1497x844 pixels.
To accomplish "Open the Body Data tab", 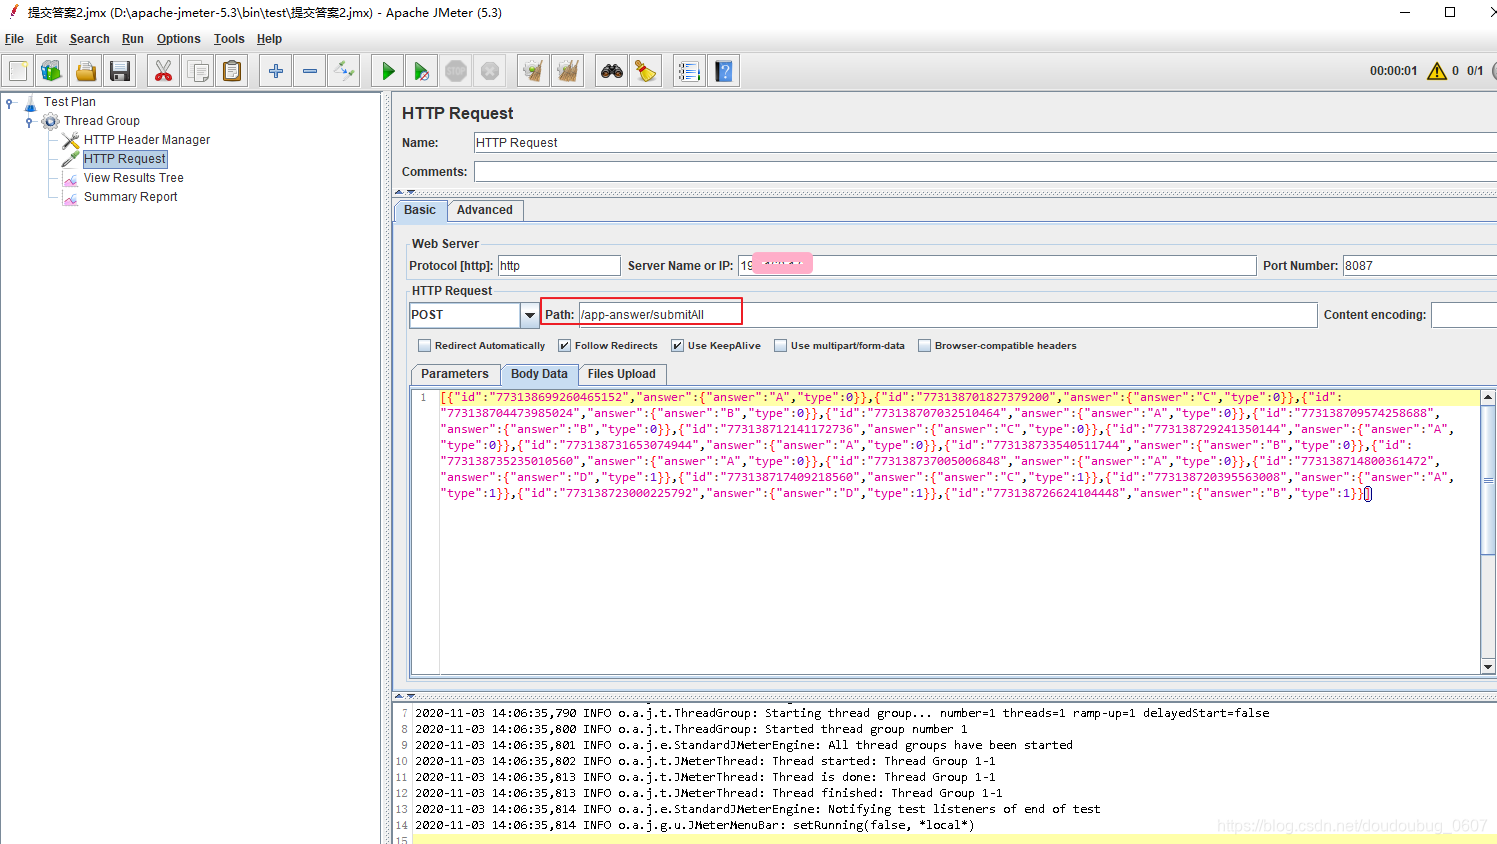I will click(x=539, y=374).
